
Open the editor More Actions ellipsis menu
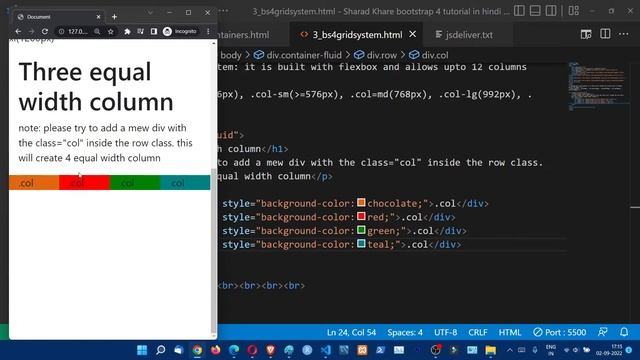[x=624, y=34]
